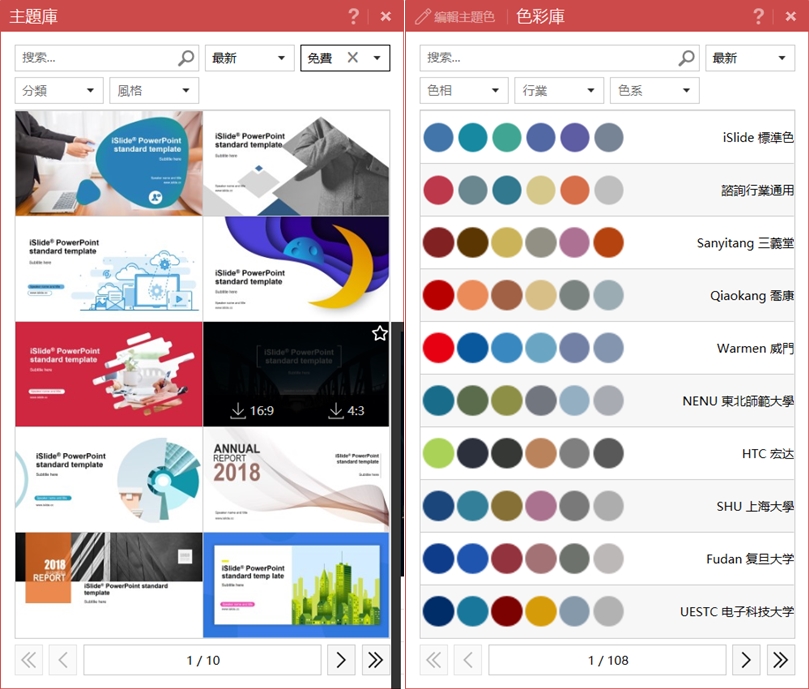809x689 pixels.
Task: Click the dark red swatch in Sanyitang row
Action: 439,243
